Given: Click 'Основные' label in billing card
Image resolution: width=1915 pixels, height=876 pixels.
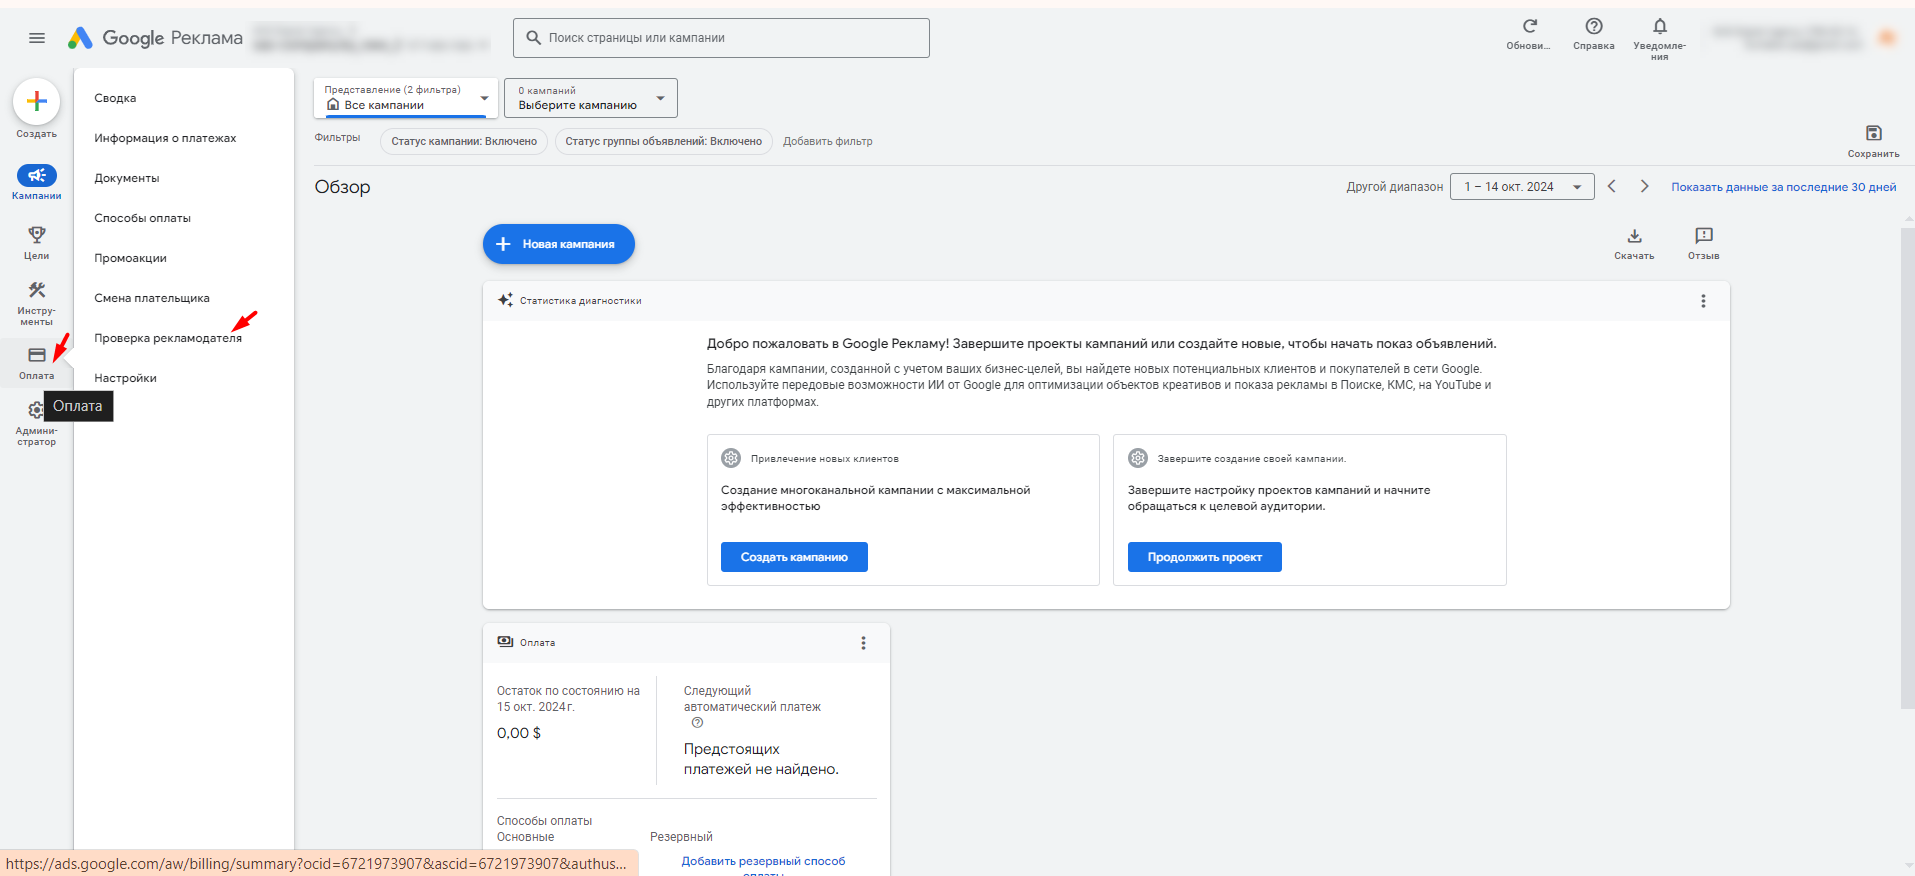Looking at the screenshot, I should point(525,837).
